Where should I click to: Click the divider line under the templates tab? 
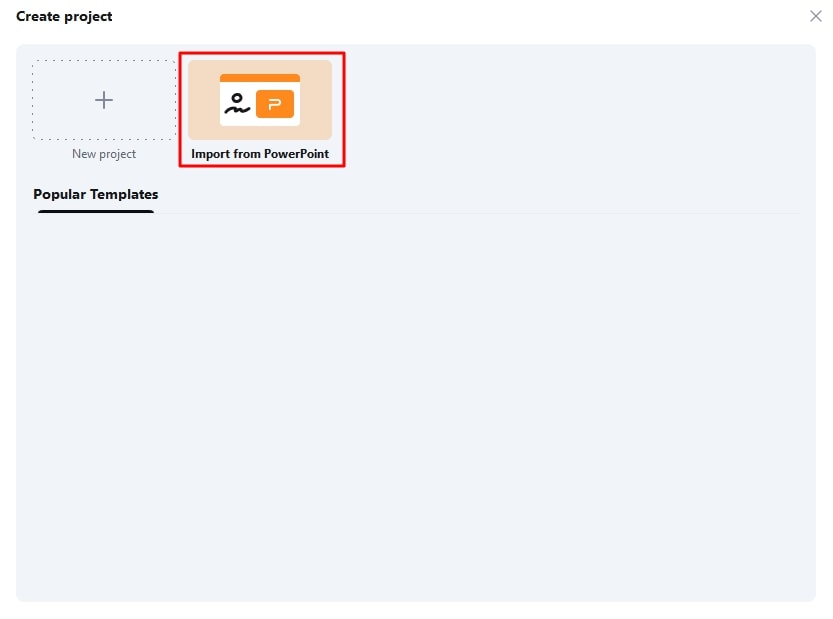477,213
